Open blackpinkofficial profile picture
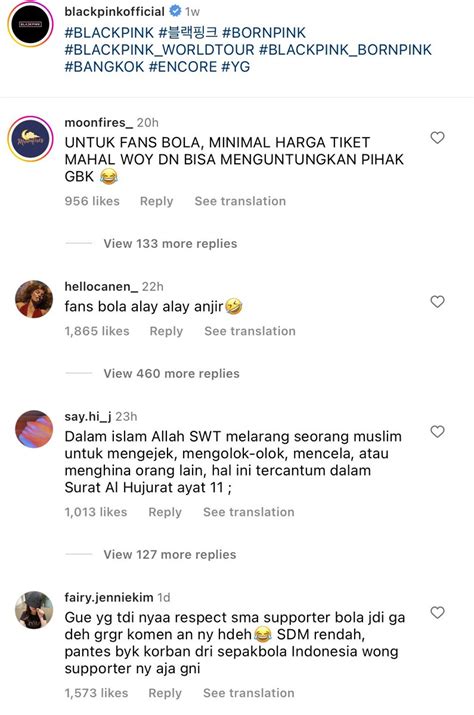The image size is (474, 715). pyautogui.click(x=31, y=24)
